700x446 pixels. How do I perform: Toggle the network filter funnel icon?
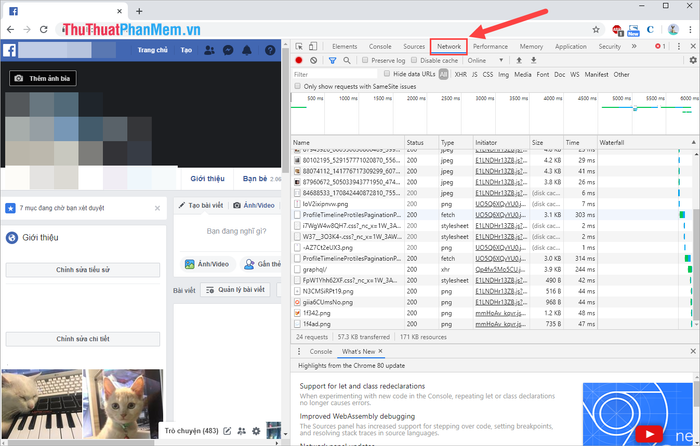pyautogui.click(x=333, y=60)
